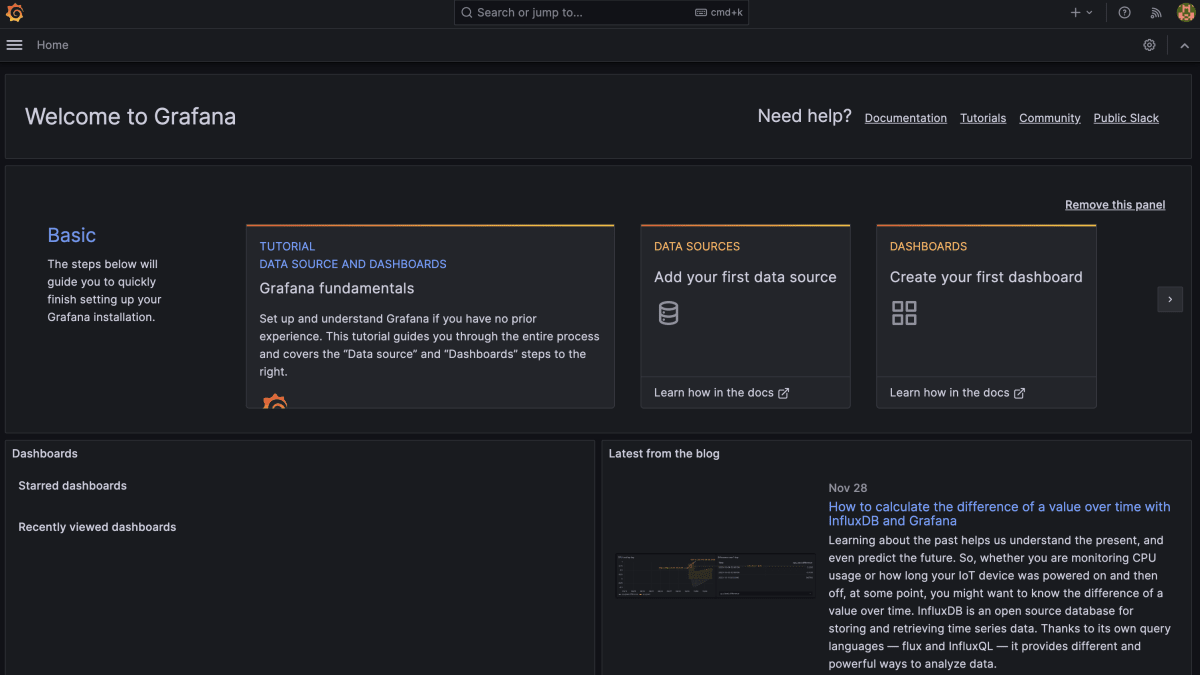Open the Public Slack link
The image size is (1200, 675).
1126,117
